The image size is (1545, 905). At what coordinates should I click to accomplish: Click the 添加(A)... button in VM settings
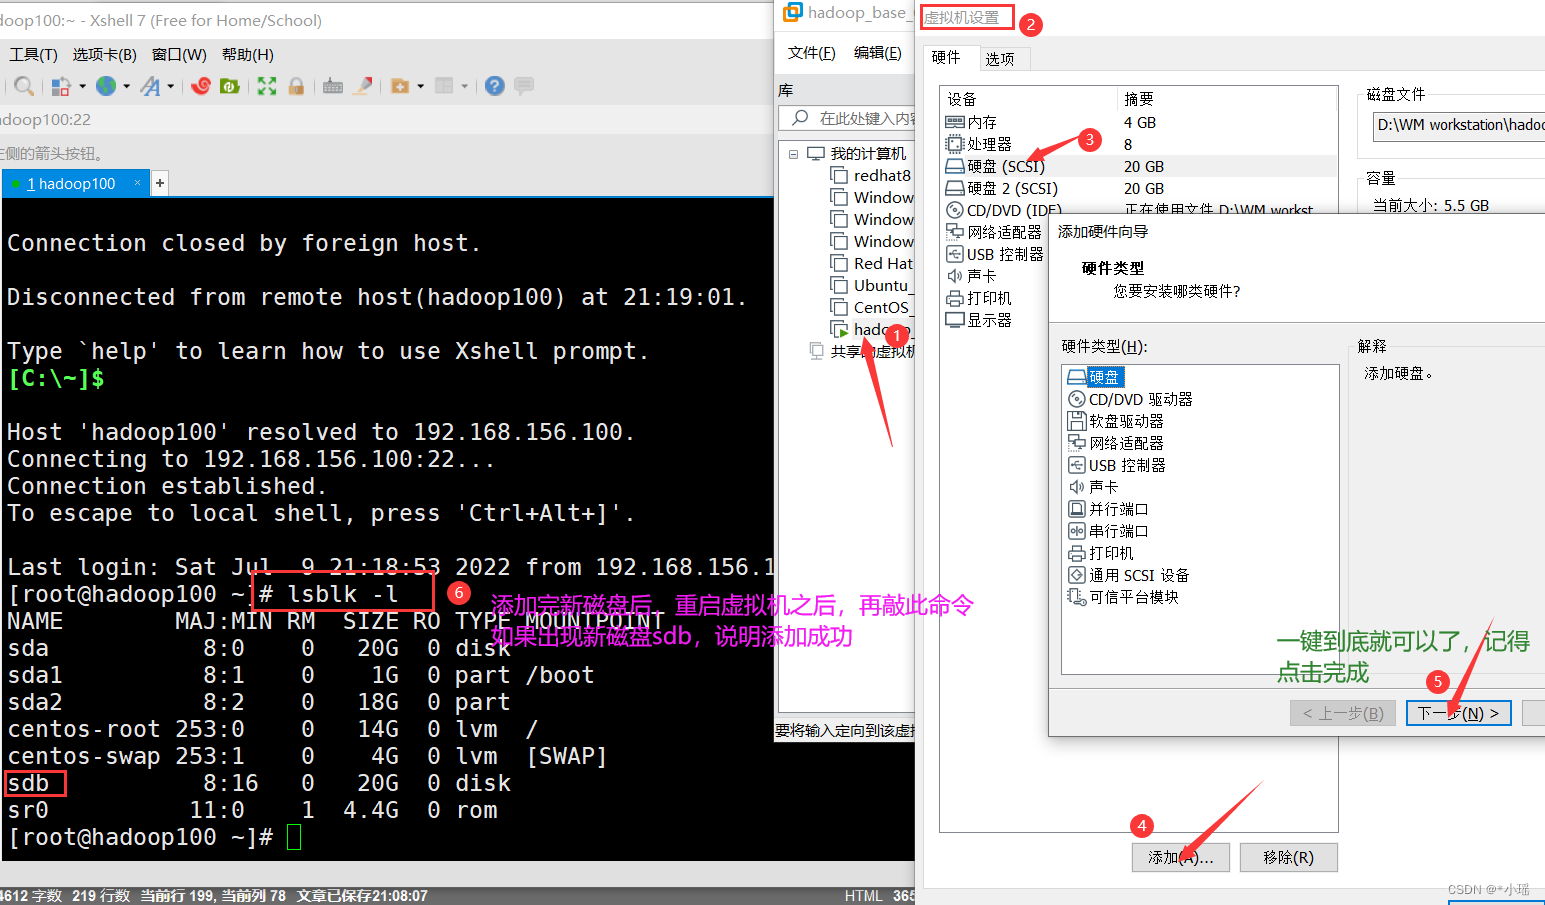pos(1181,857)
